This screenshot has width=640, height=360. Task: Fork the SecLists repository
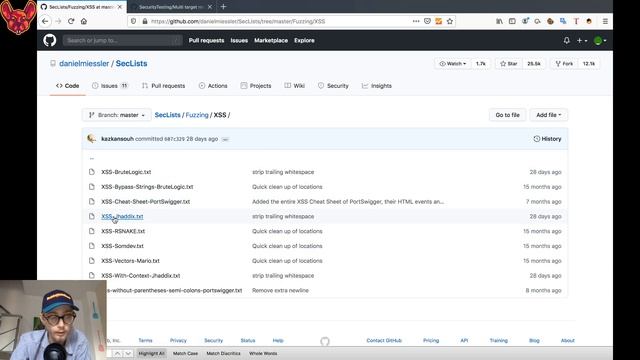[564, 64]
